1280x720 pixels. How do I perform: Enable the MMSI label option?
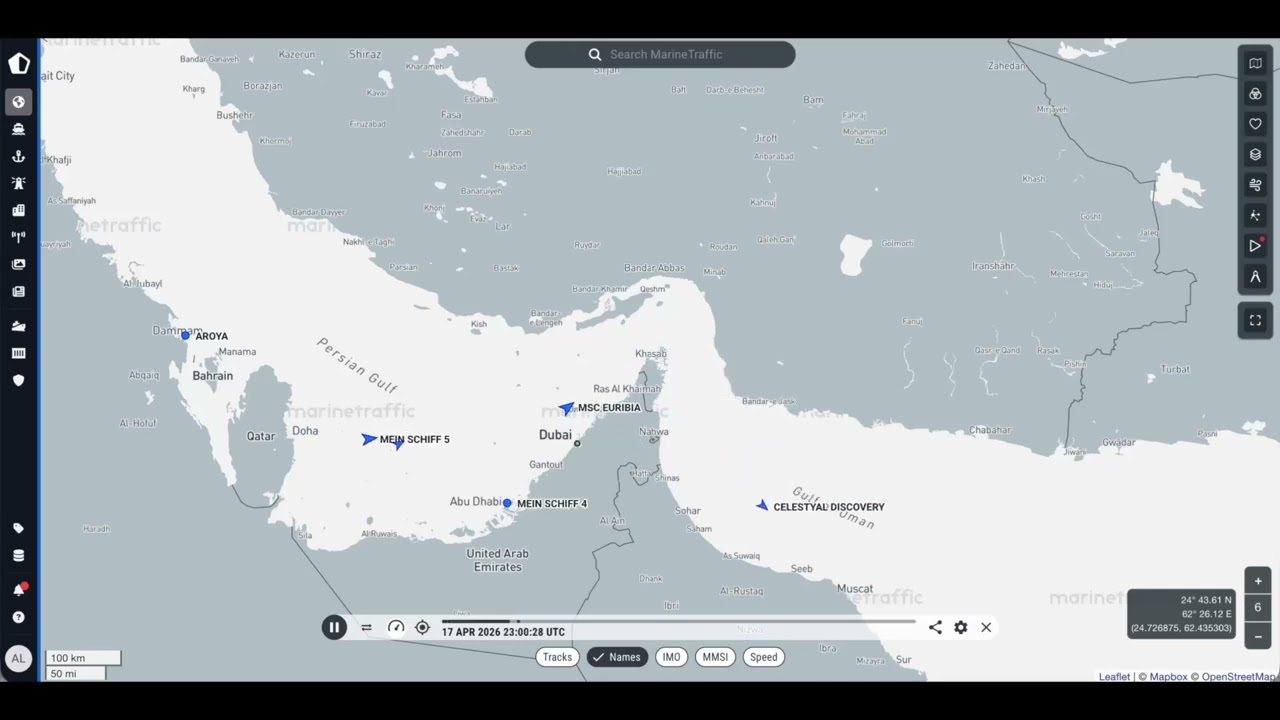point(715,657)
